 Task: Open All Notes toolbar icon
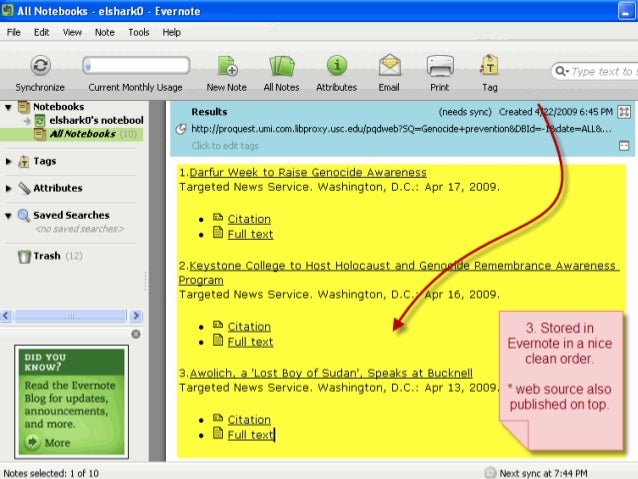282,66
